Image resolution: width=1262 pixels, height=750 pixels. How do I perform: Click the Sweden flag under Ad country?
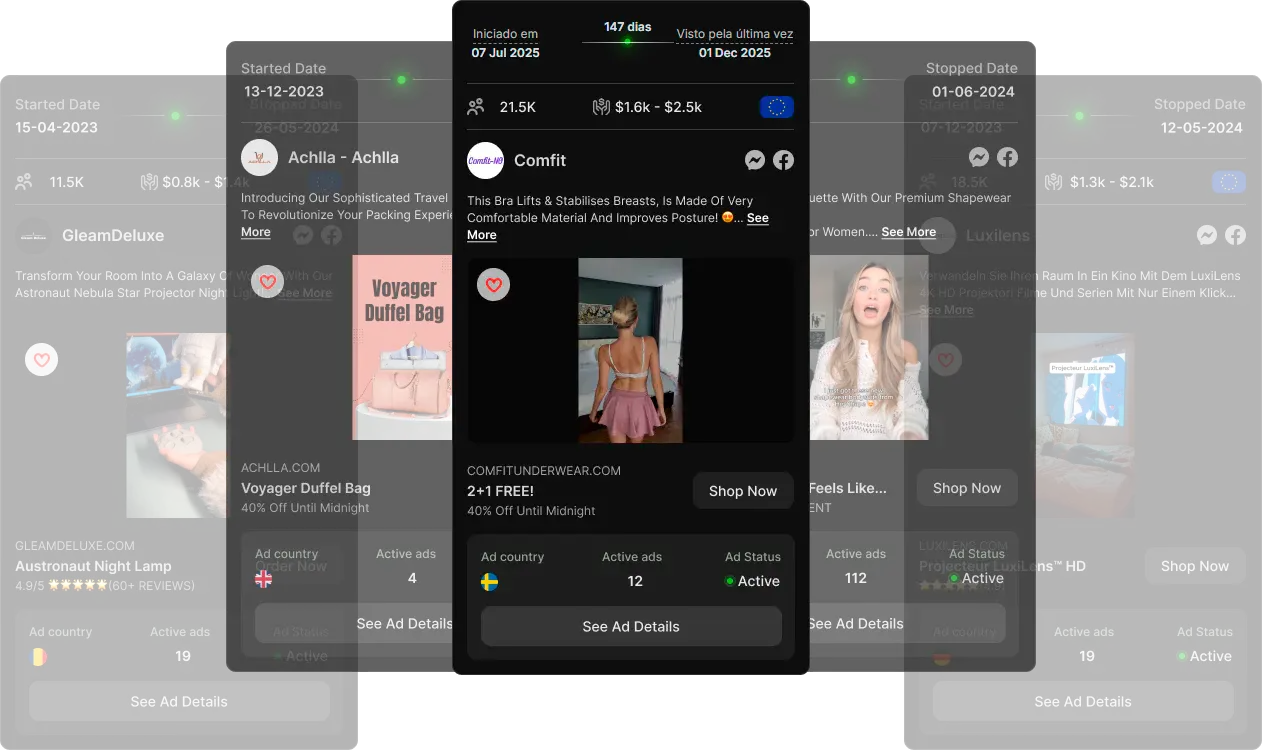pos(490,582)
